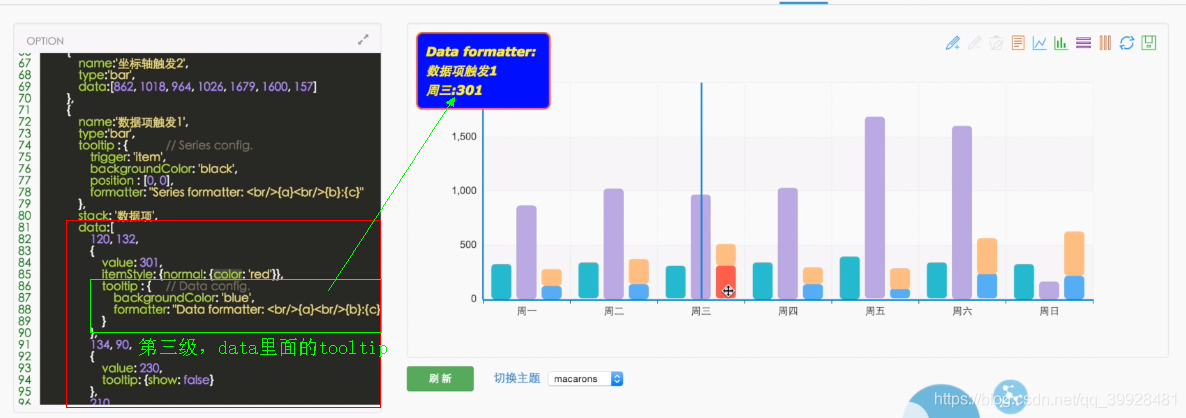1186x418 pixels.
Task: Click the orange bar segment above red 周三 bar
Action: [x=726, y=255]
